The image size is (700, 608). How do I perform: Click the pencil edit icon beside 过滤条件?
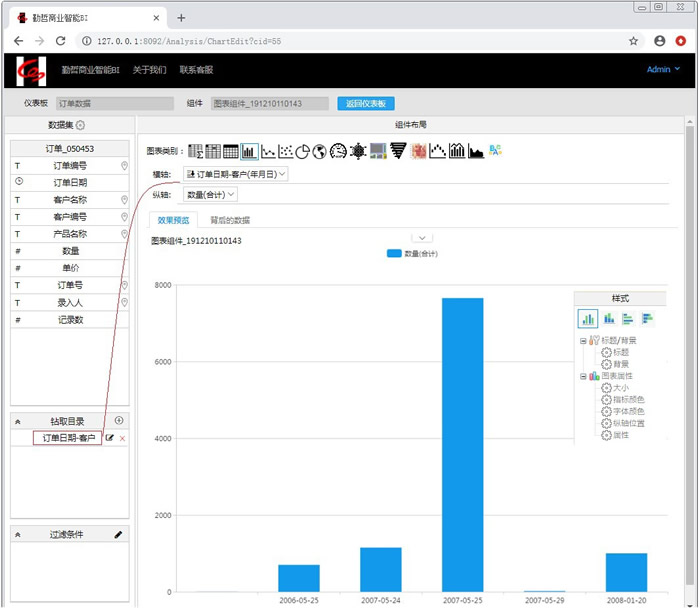click(x=119, y=535)
